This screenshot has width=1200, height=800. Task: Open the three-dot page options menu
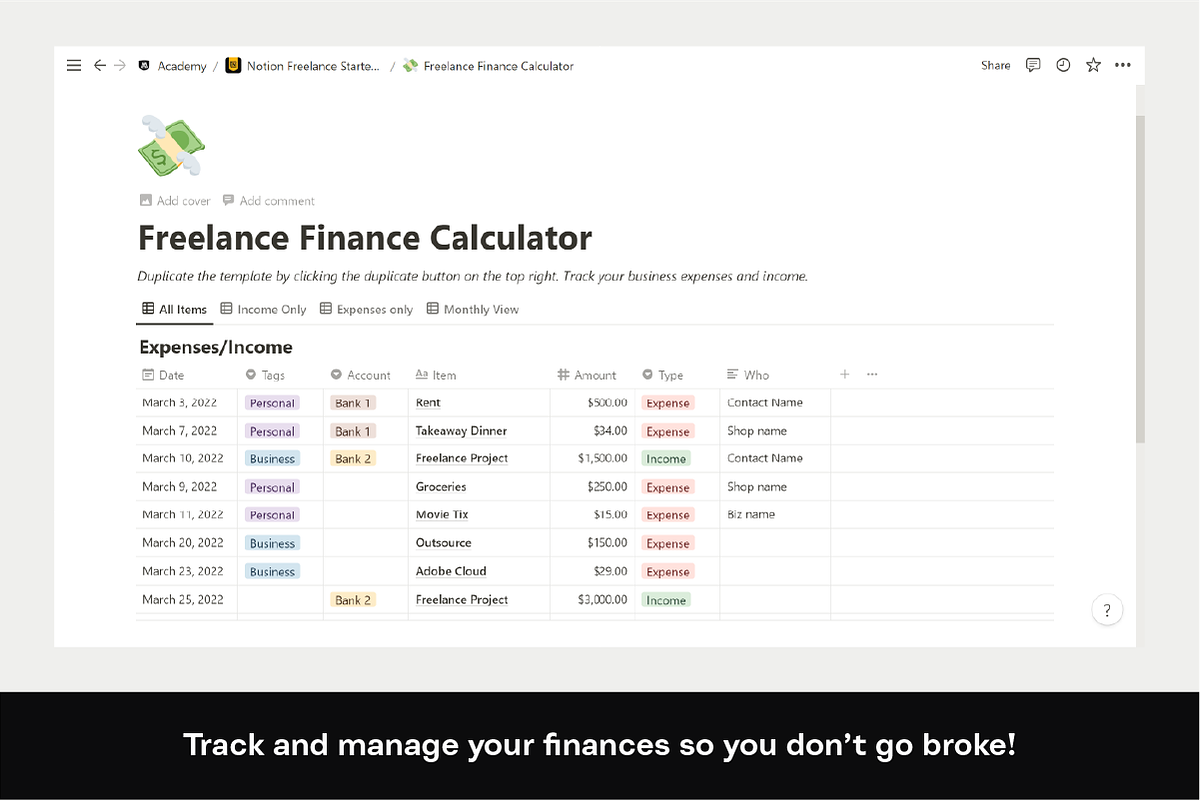click(x=1123, y=65)
